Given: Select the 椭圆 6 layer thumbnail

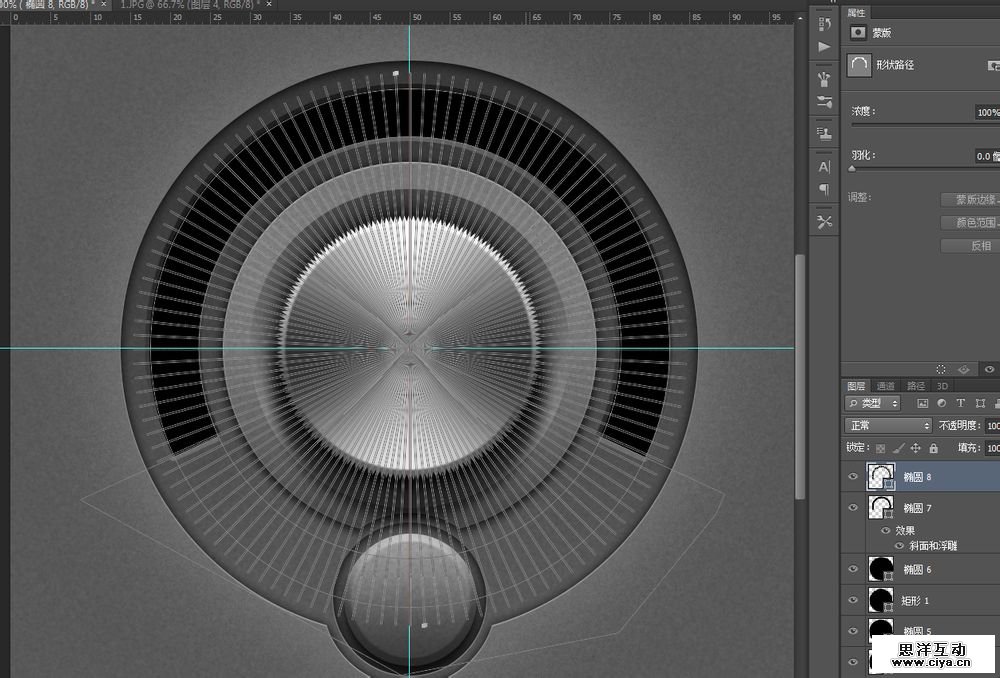Looking at the screenshot, I should 881,570.
